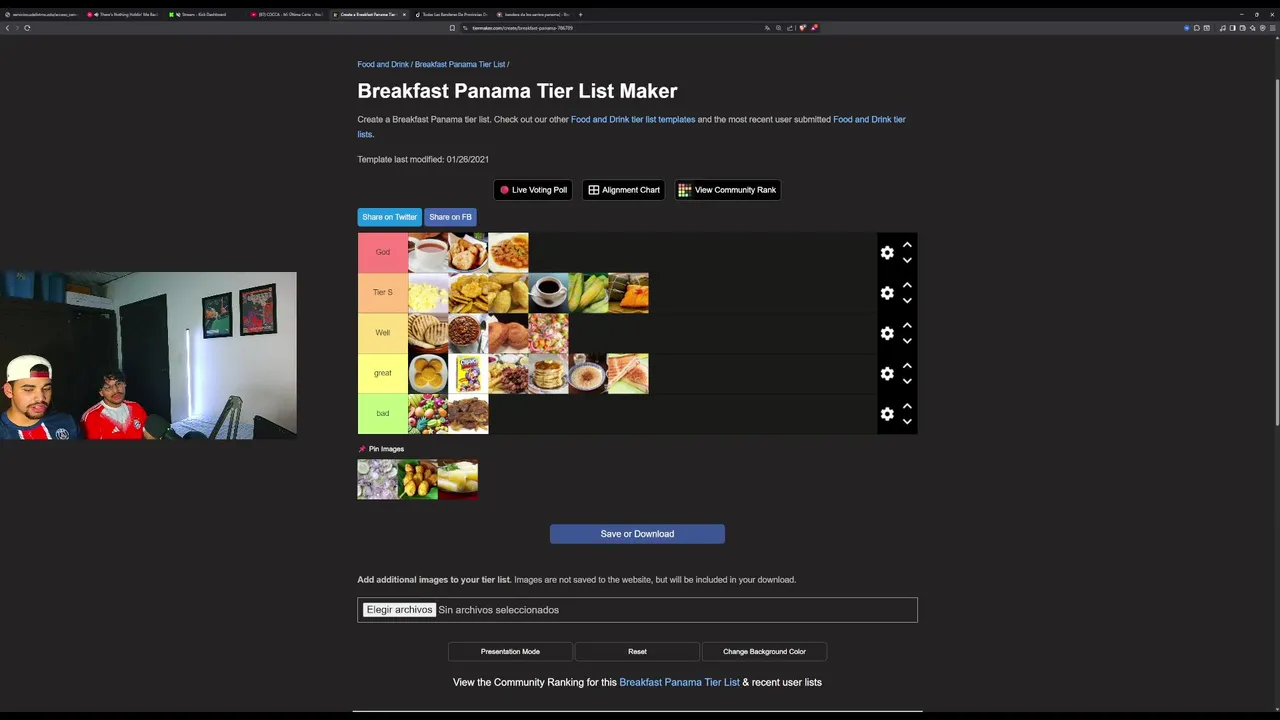Click the Alignment Chart button
Screen dimensions: 1280x720
point(624,190)
